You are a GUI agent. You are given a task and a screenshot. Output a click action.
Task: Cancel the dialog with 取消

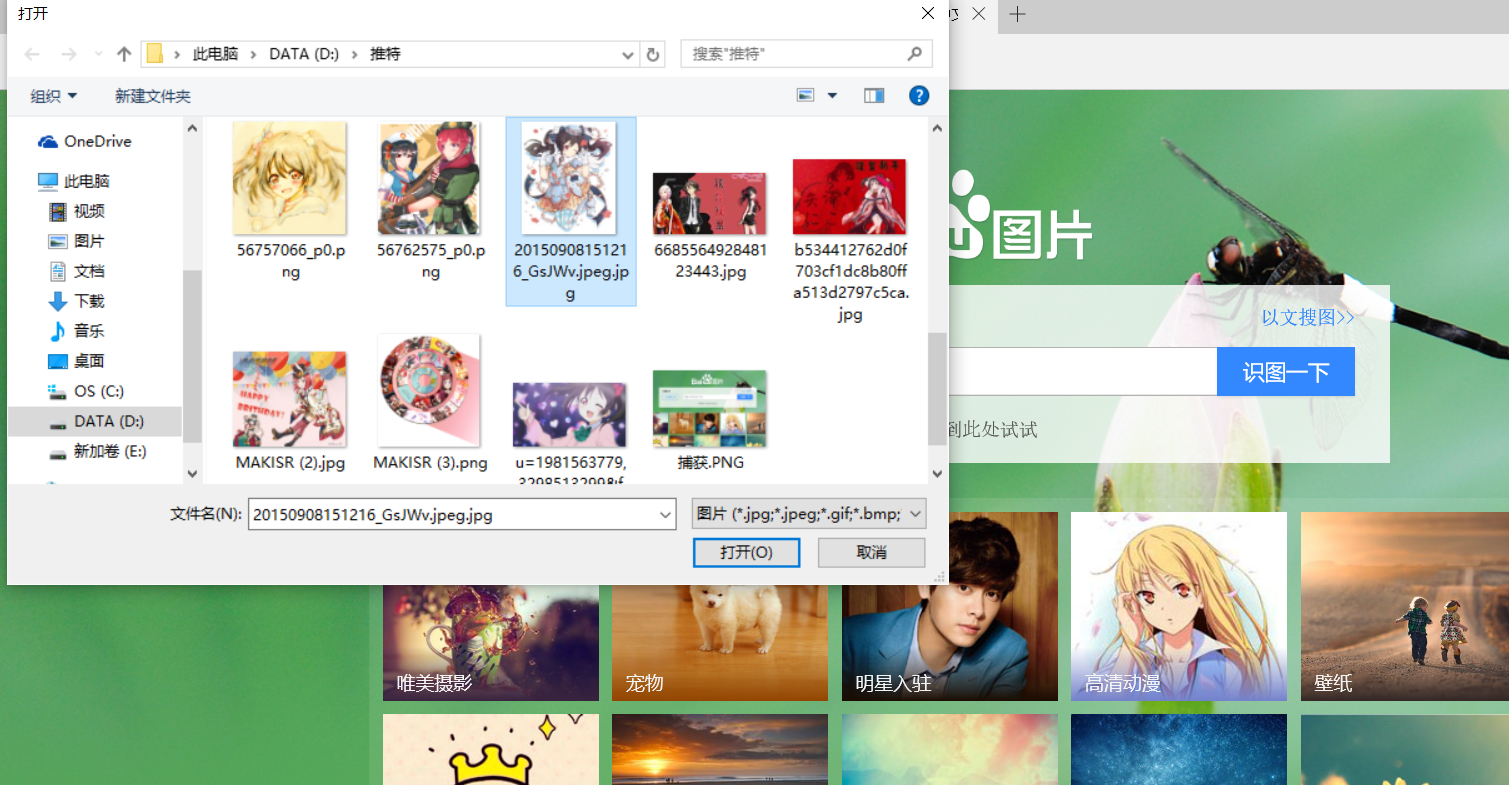click(872, 552)
